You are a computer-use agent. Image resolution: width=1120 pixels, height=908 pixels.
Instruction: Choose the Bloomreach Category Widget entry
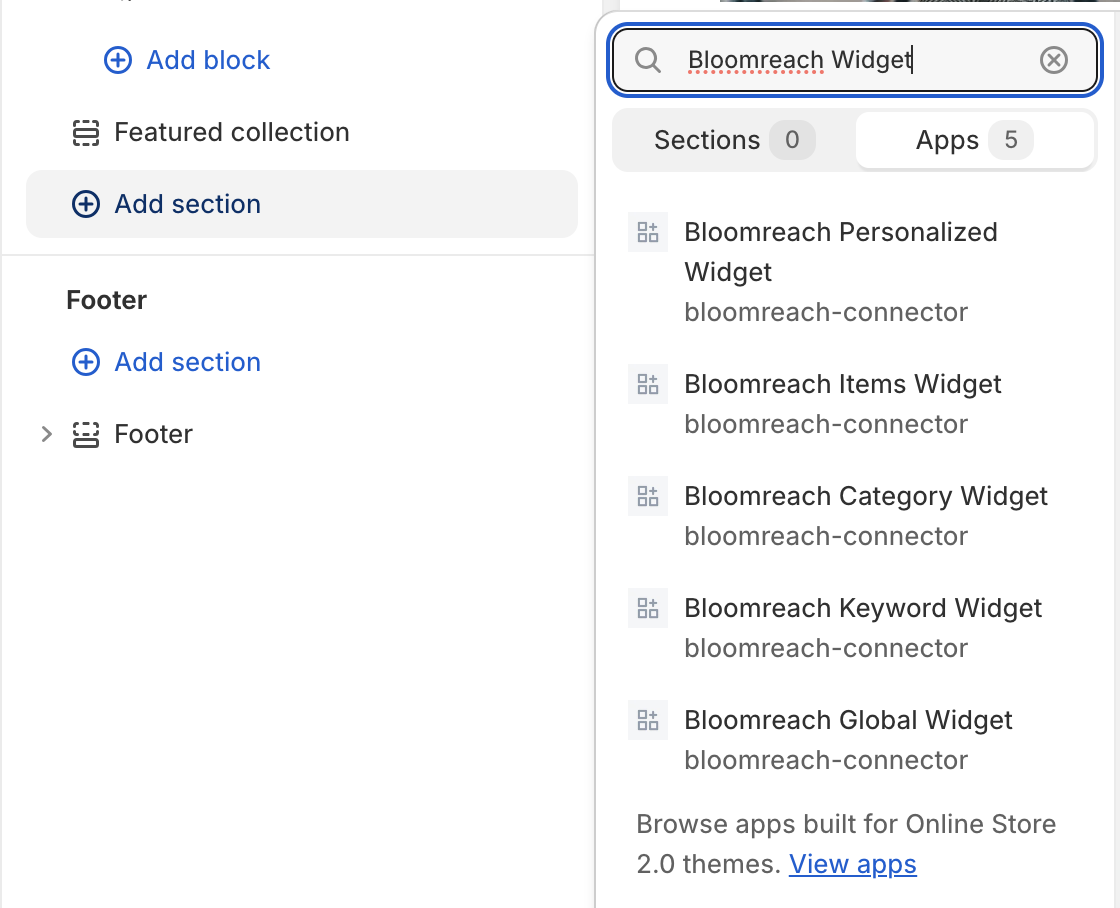(865, 497)
